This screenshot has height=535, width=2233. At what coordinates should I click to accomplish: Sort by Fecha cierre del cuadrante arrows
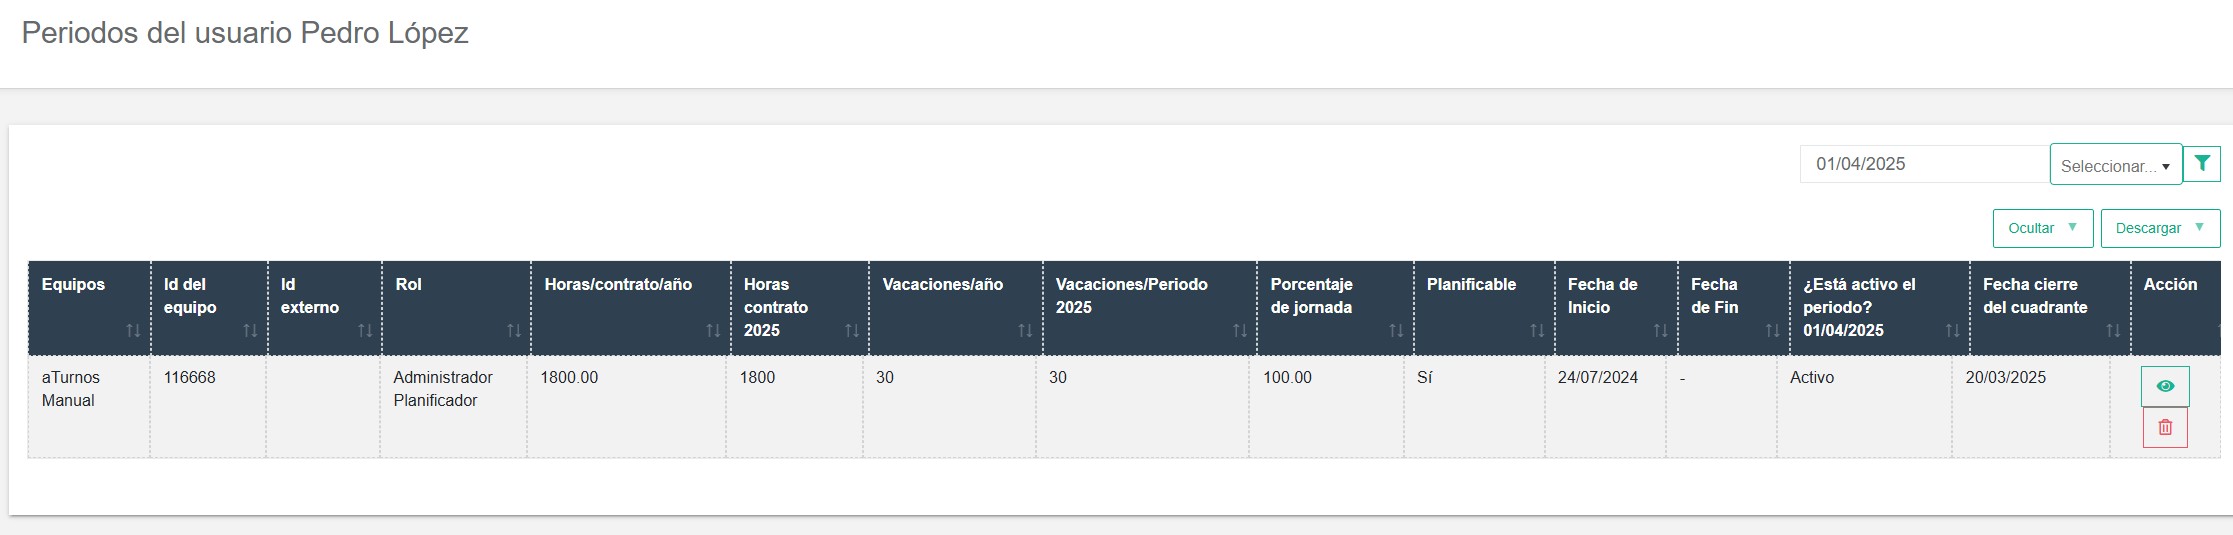2113,331
